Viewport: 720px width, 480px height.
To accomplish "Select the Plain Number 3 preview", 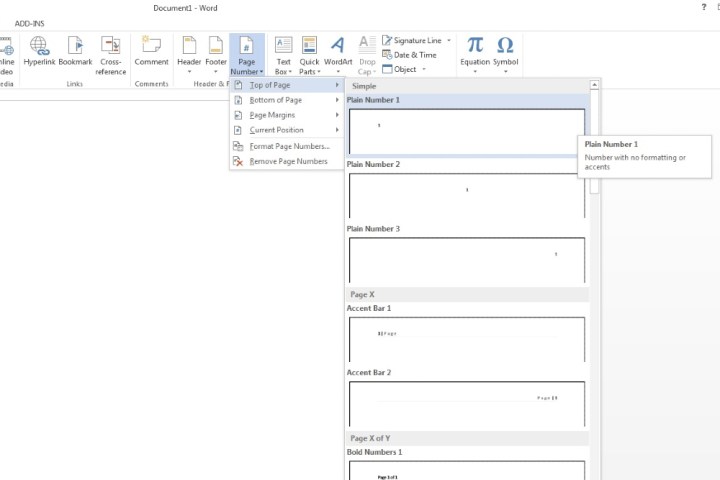I will (x=467, y=260).
